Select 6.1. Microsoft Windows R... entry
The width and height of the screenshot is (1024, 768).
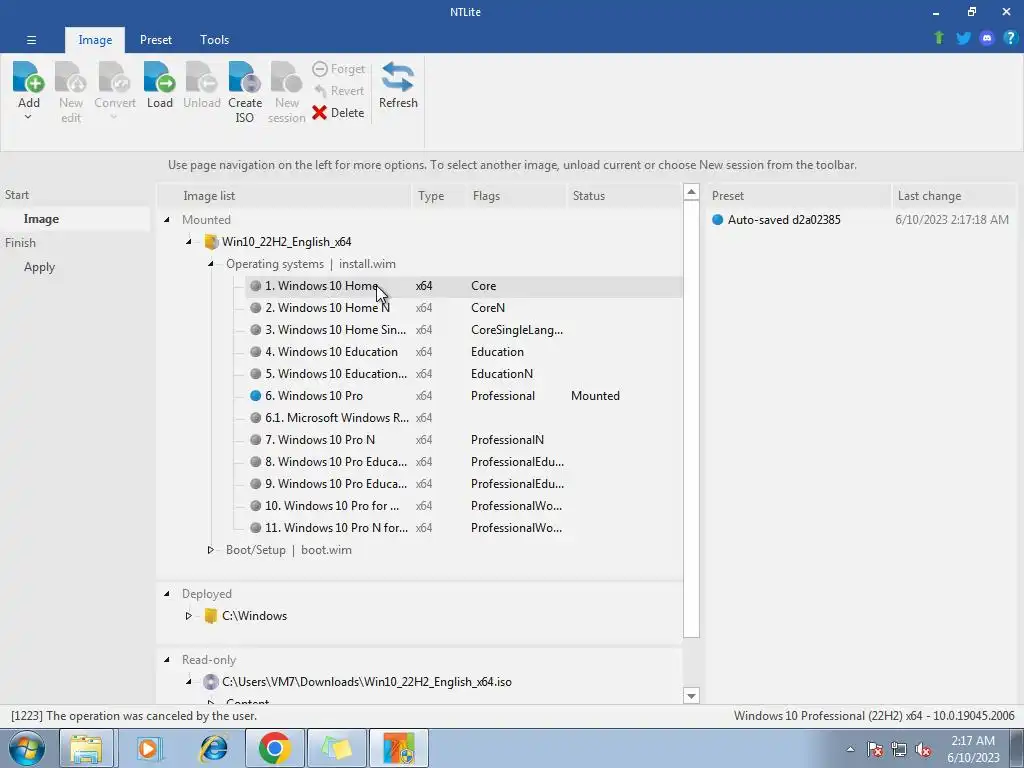click(x=464, y=418)
